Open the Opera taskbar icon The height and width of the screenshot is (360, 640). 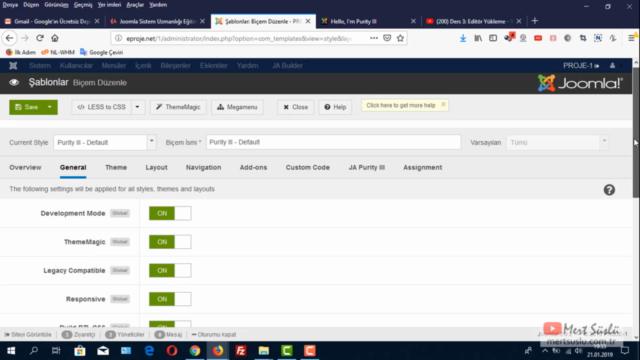click(172, 351)
